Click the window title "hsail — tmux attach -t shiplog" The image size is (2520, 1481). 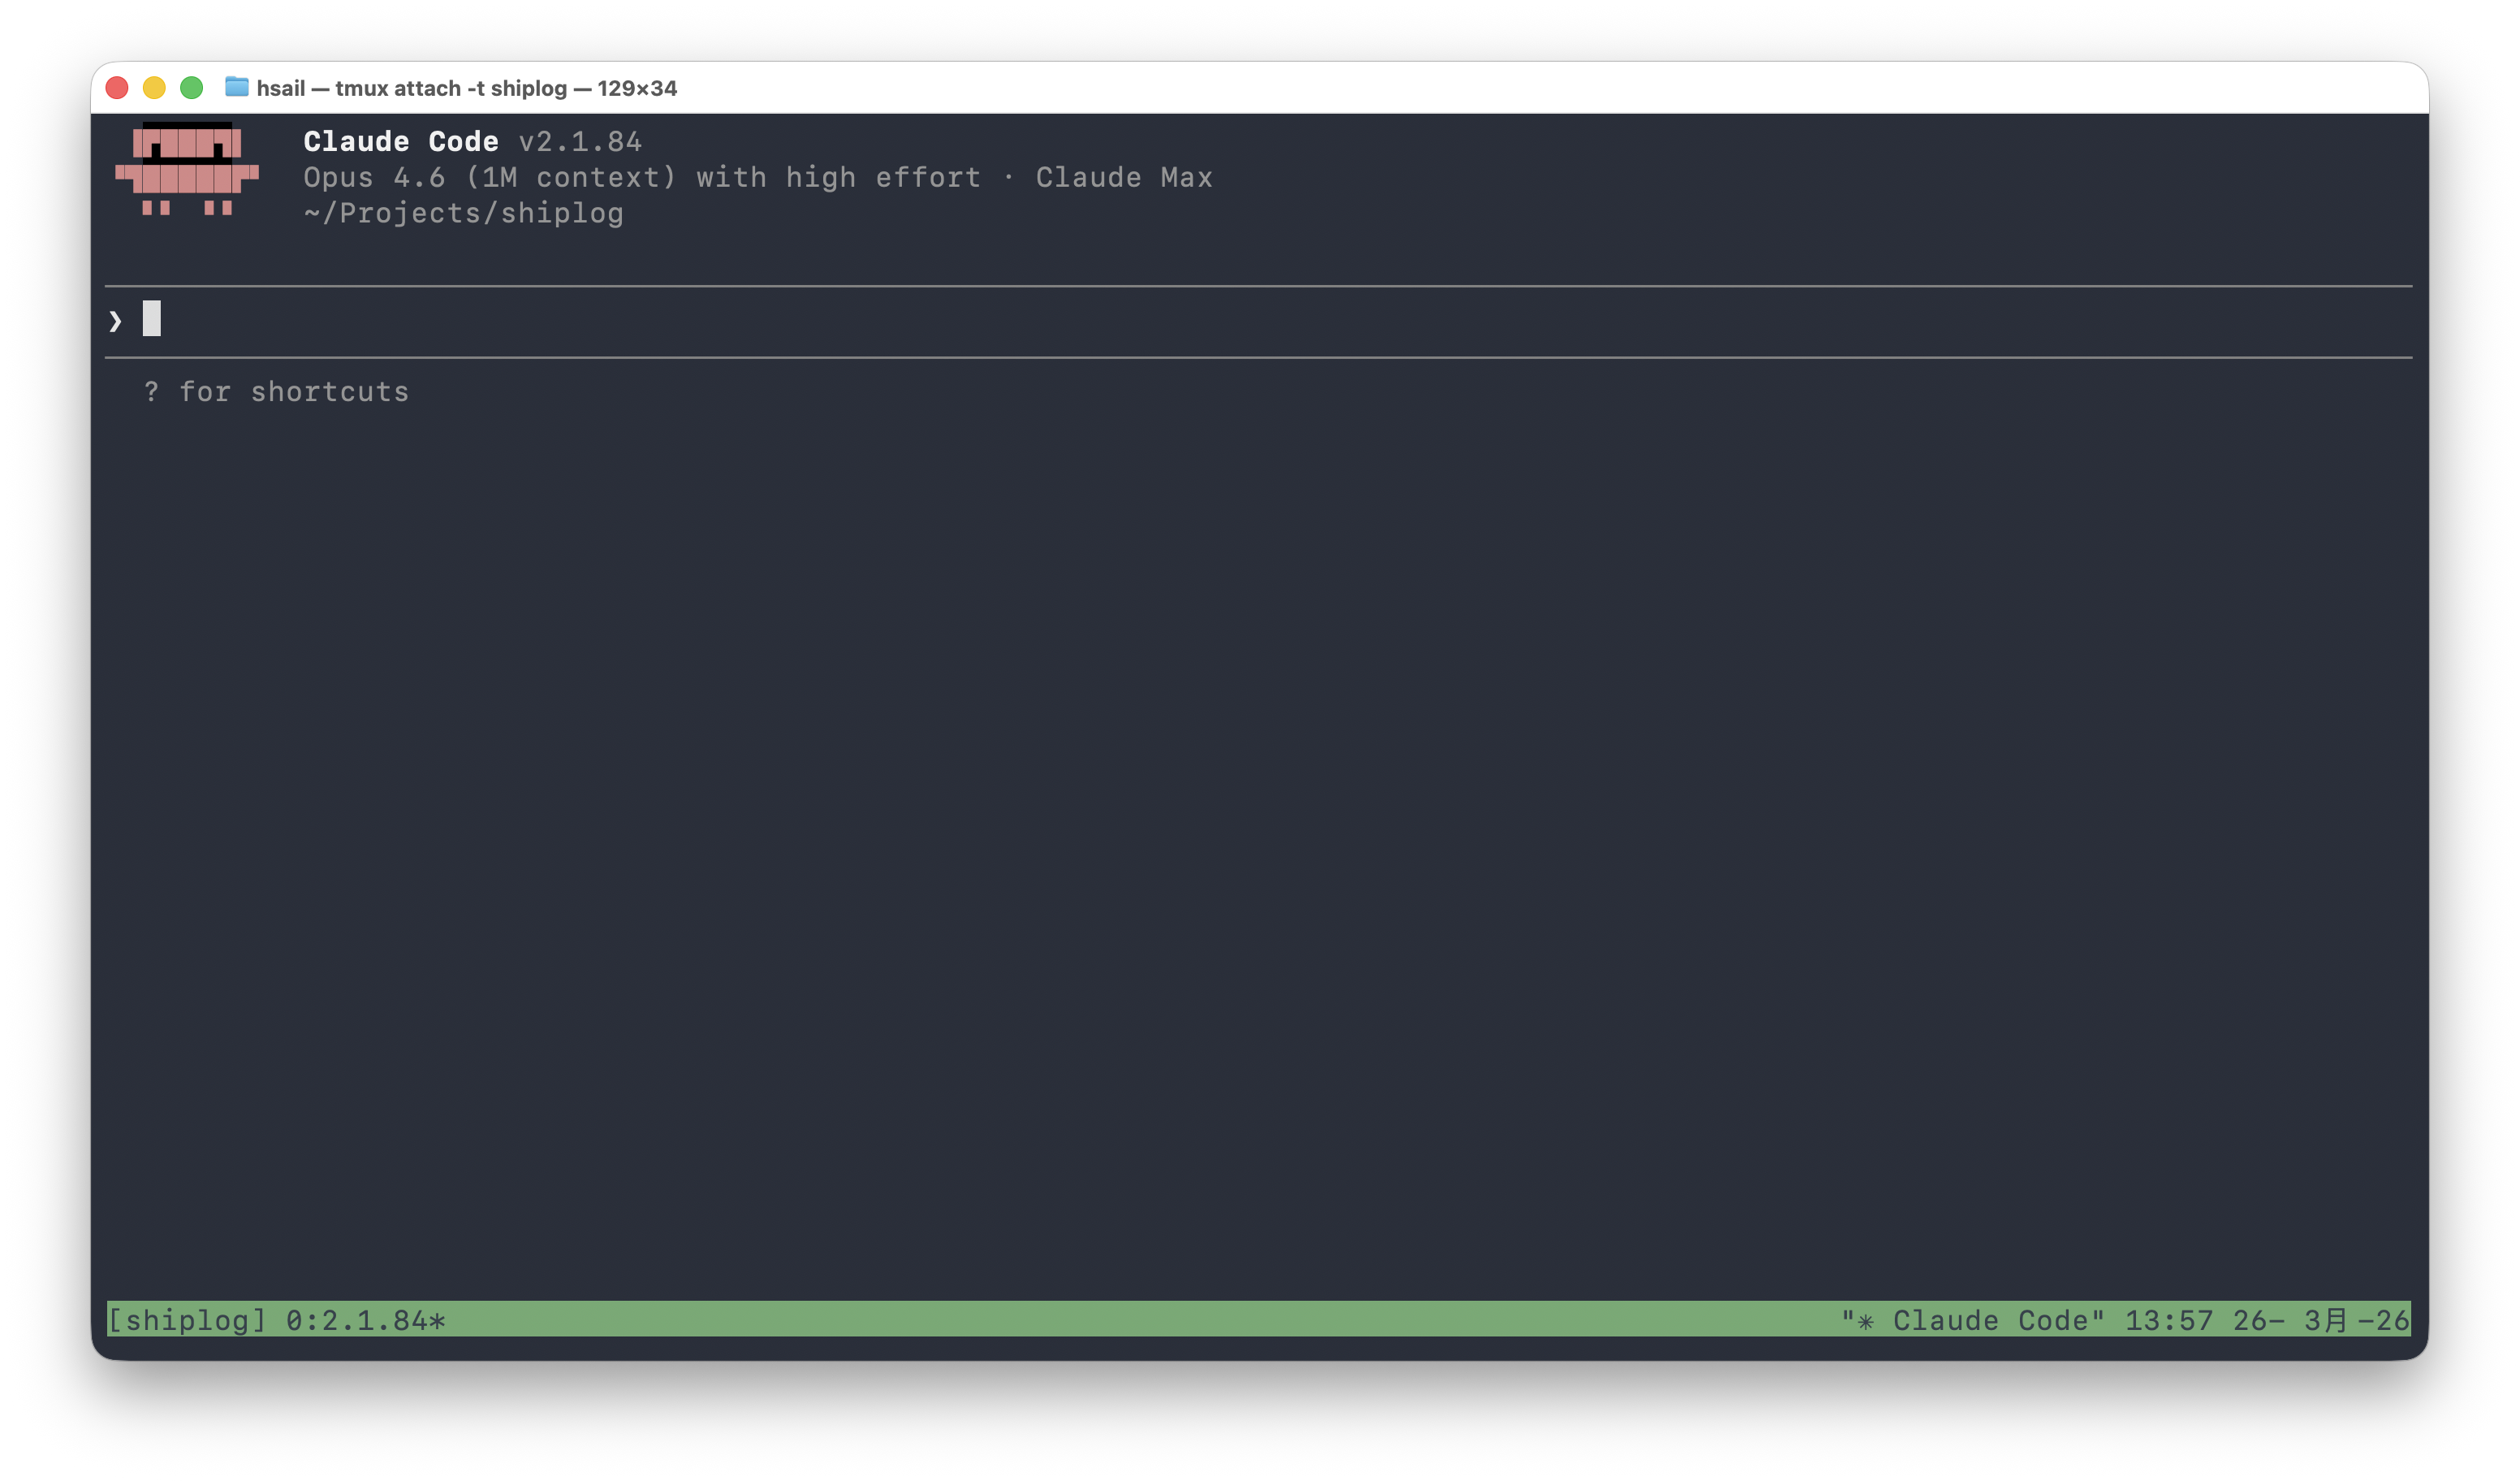tap(412, 88)
